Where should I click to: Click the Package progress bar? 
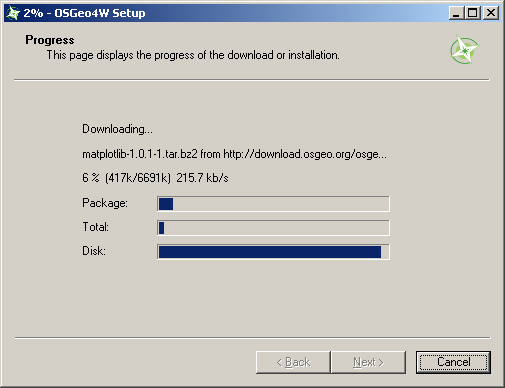[273, 204]
